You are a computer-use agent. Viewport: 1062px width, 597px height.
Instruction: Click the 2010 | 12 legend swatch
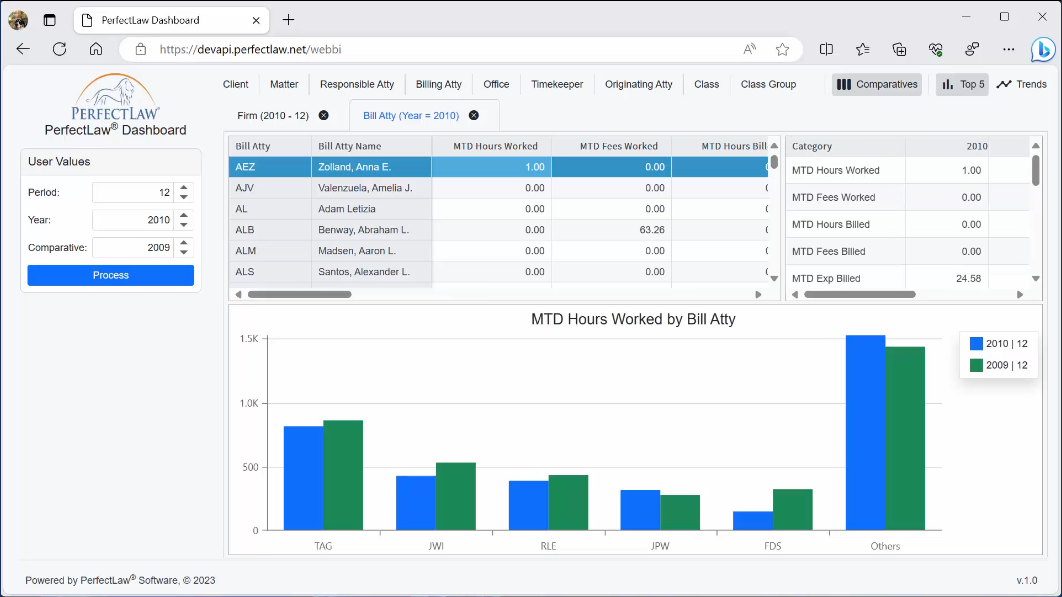[x=976, y=344]
